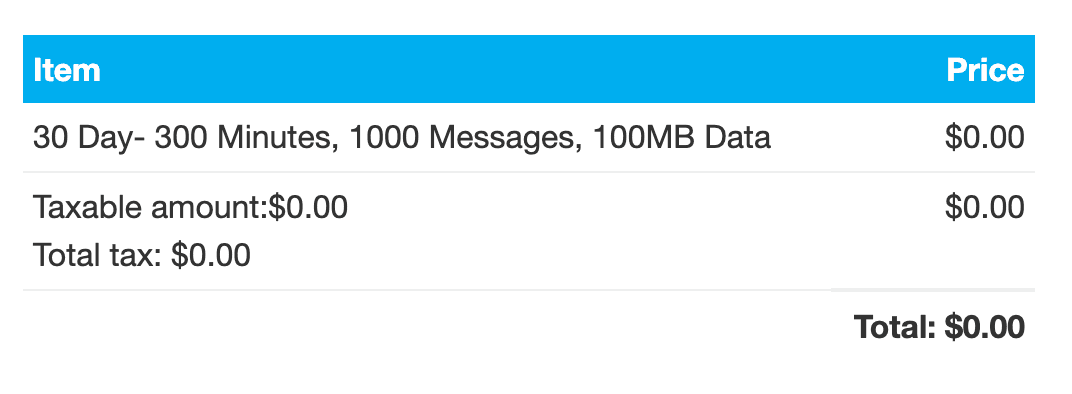Click the word 'Messages' in item description

[504, 139]
